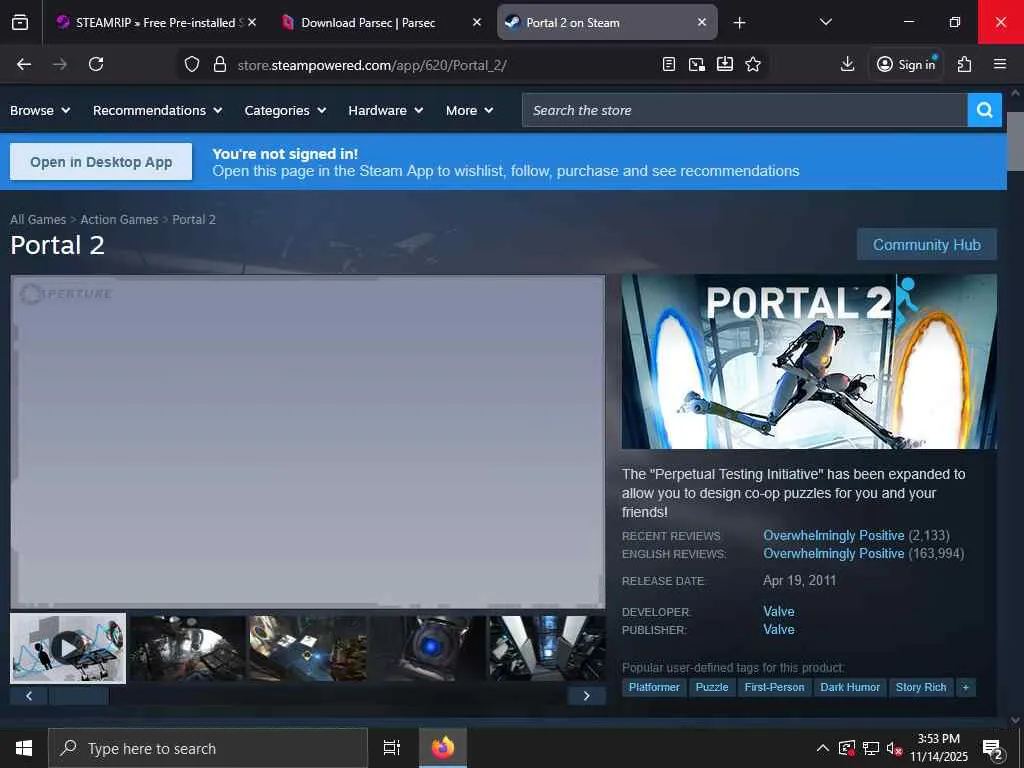
Task: Click the site security padlock icon
Action: (x=220, y=64)
